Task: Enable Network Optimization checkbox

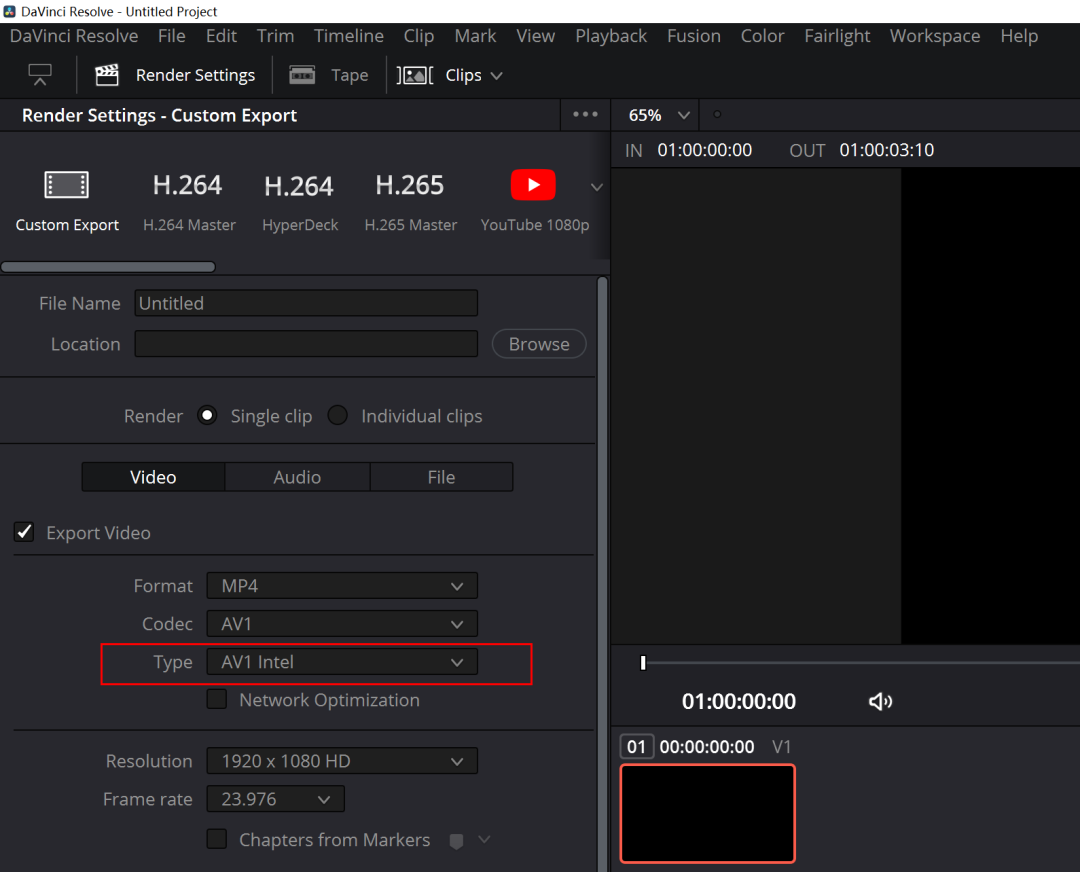Action: point(217,699)
